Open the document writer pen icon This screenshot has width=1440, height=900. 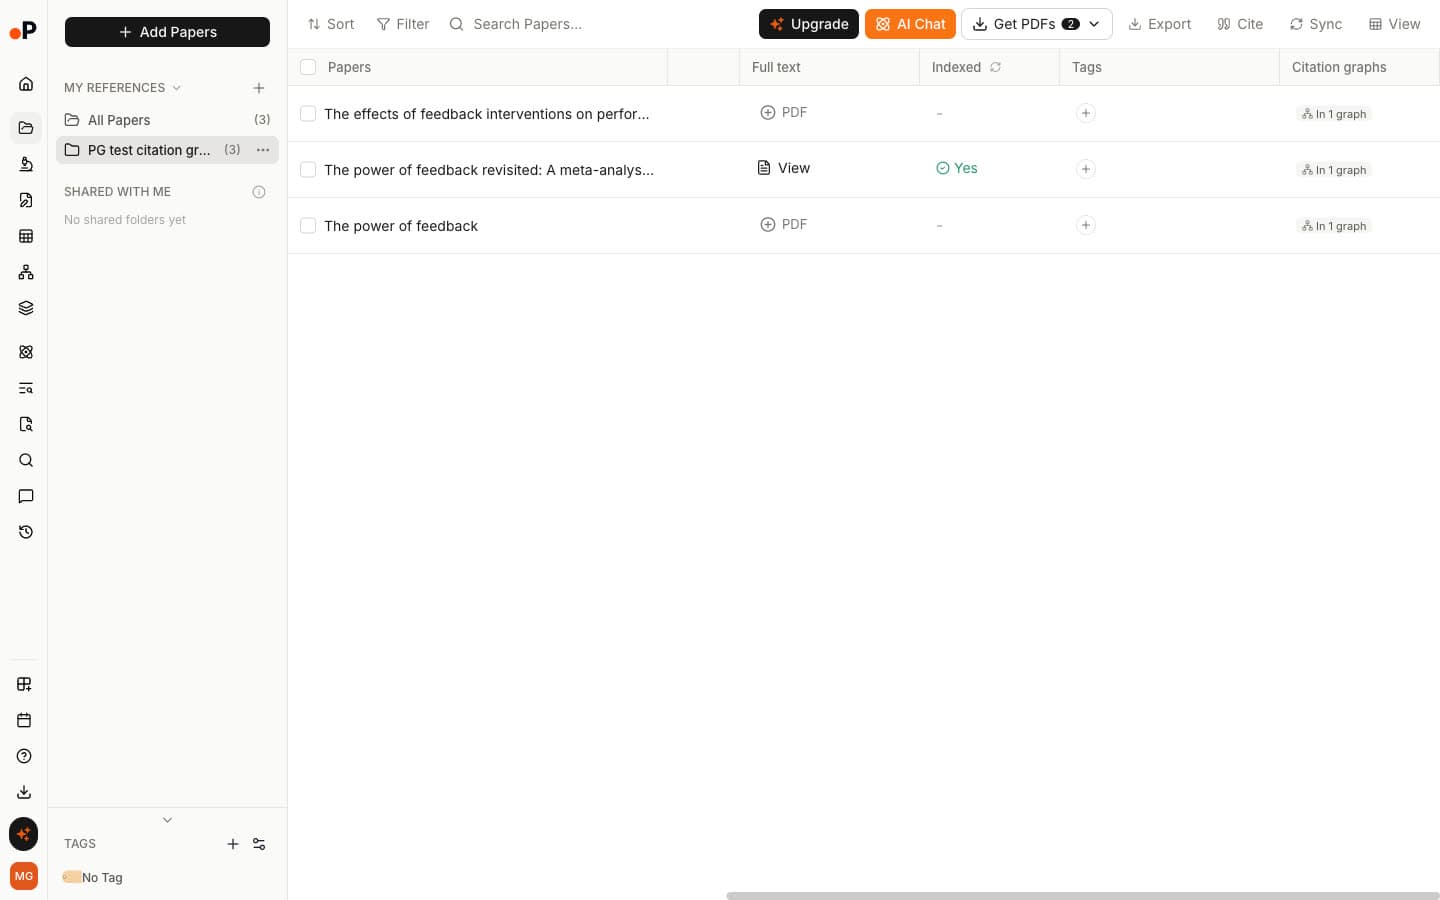point(26,200)
